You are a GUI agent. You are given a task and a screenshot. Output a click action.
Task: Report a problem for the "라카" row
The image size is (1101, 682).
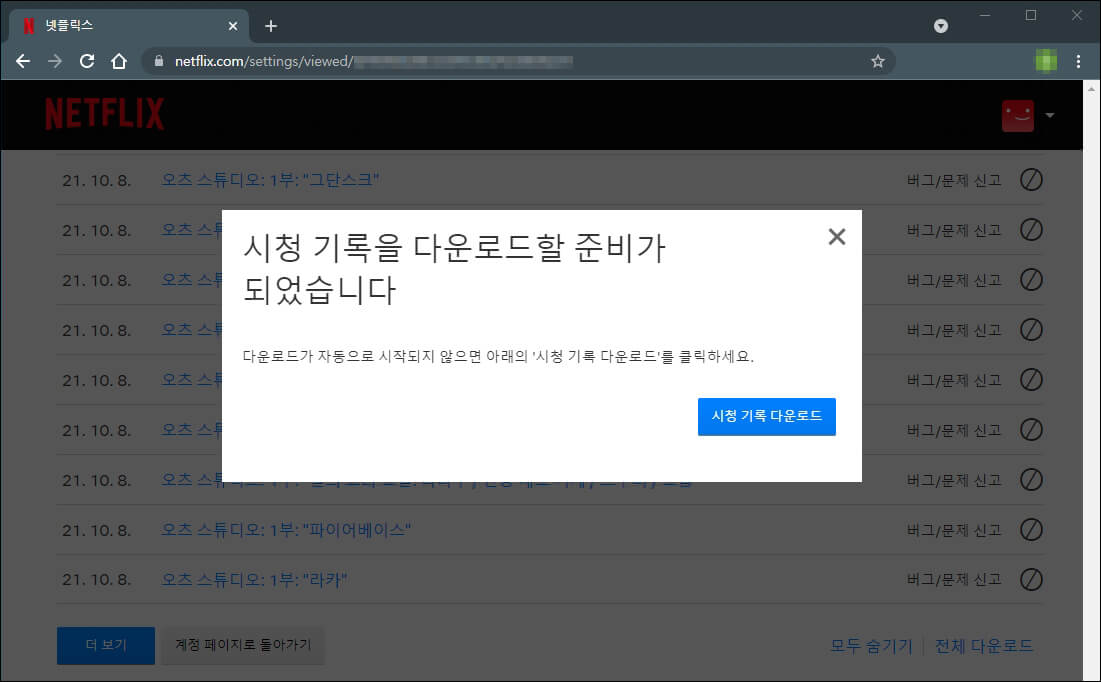(954, 580)
